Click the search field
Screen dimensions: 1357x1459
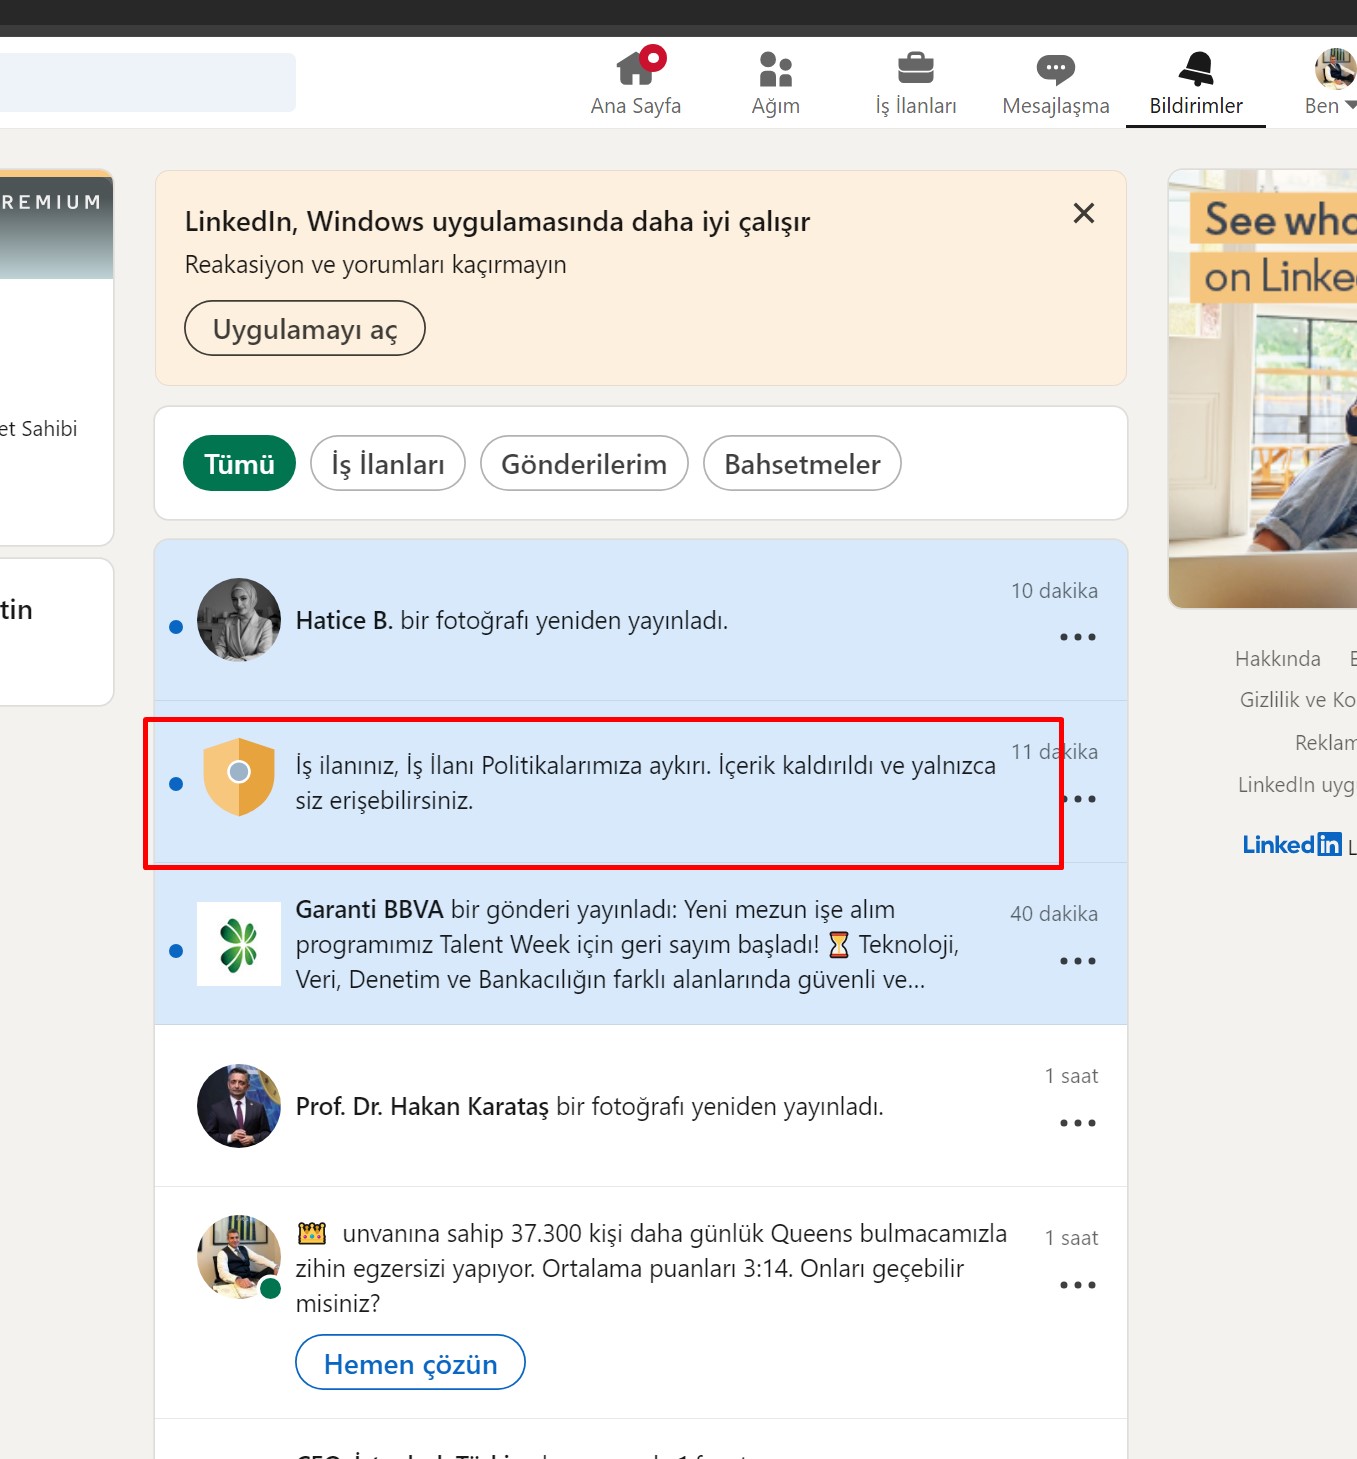point(147,82)
